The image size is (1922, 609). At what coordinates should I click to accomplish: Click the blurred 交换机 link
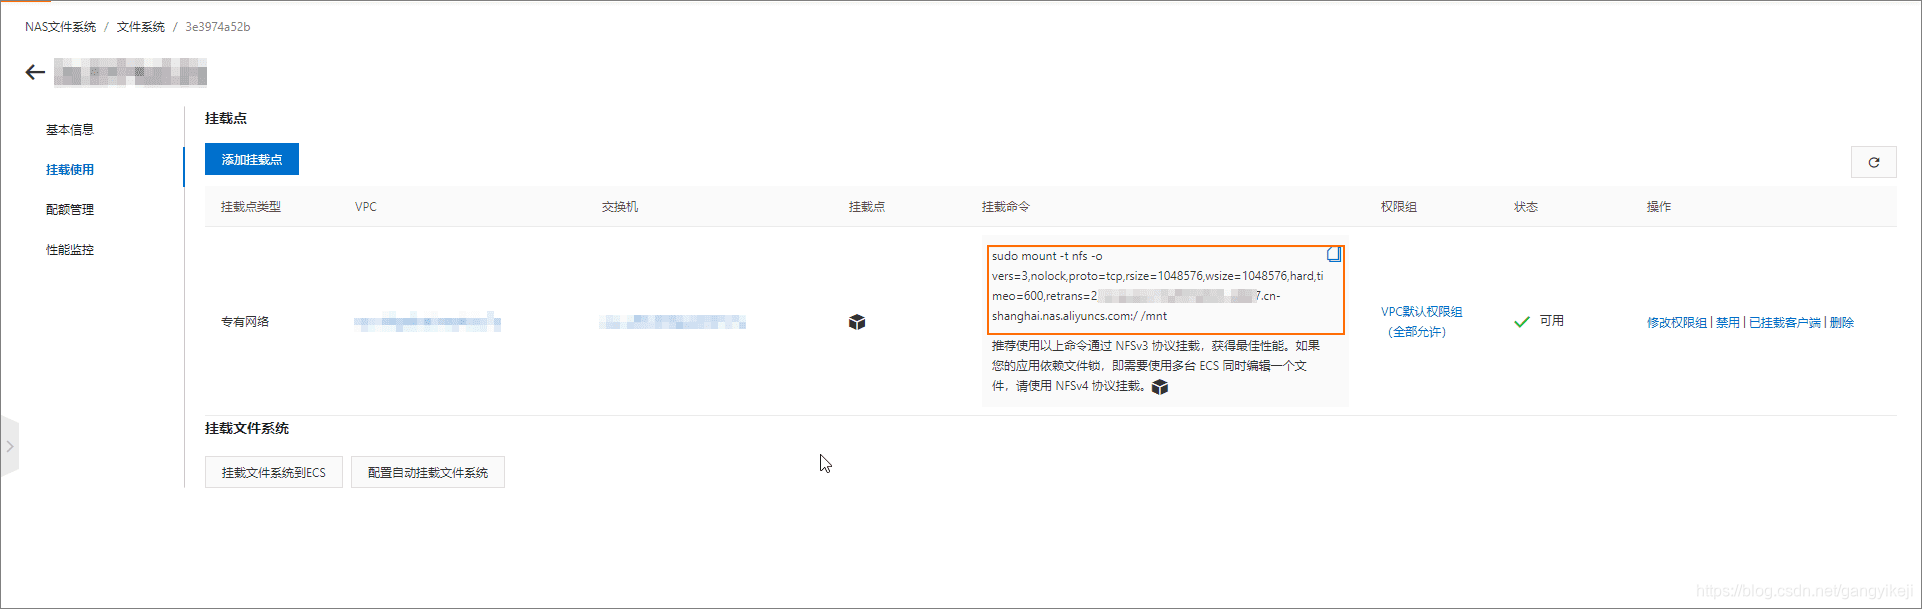673,322
